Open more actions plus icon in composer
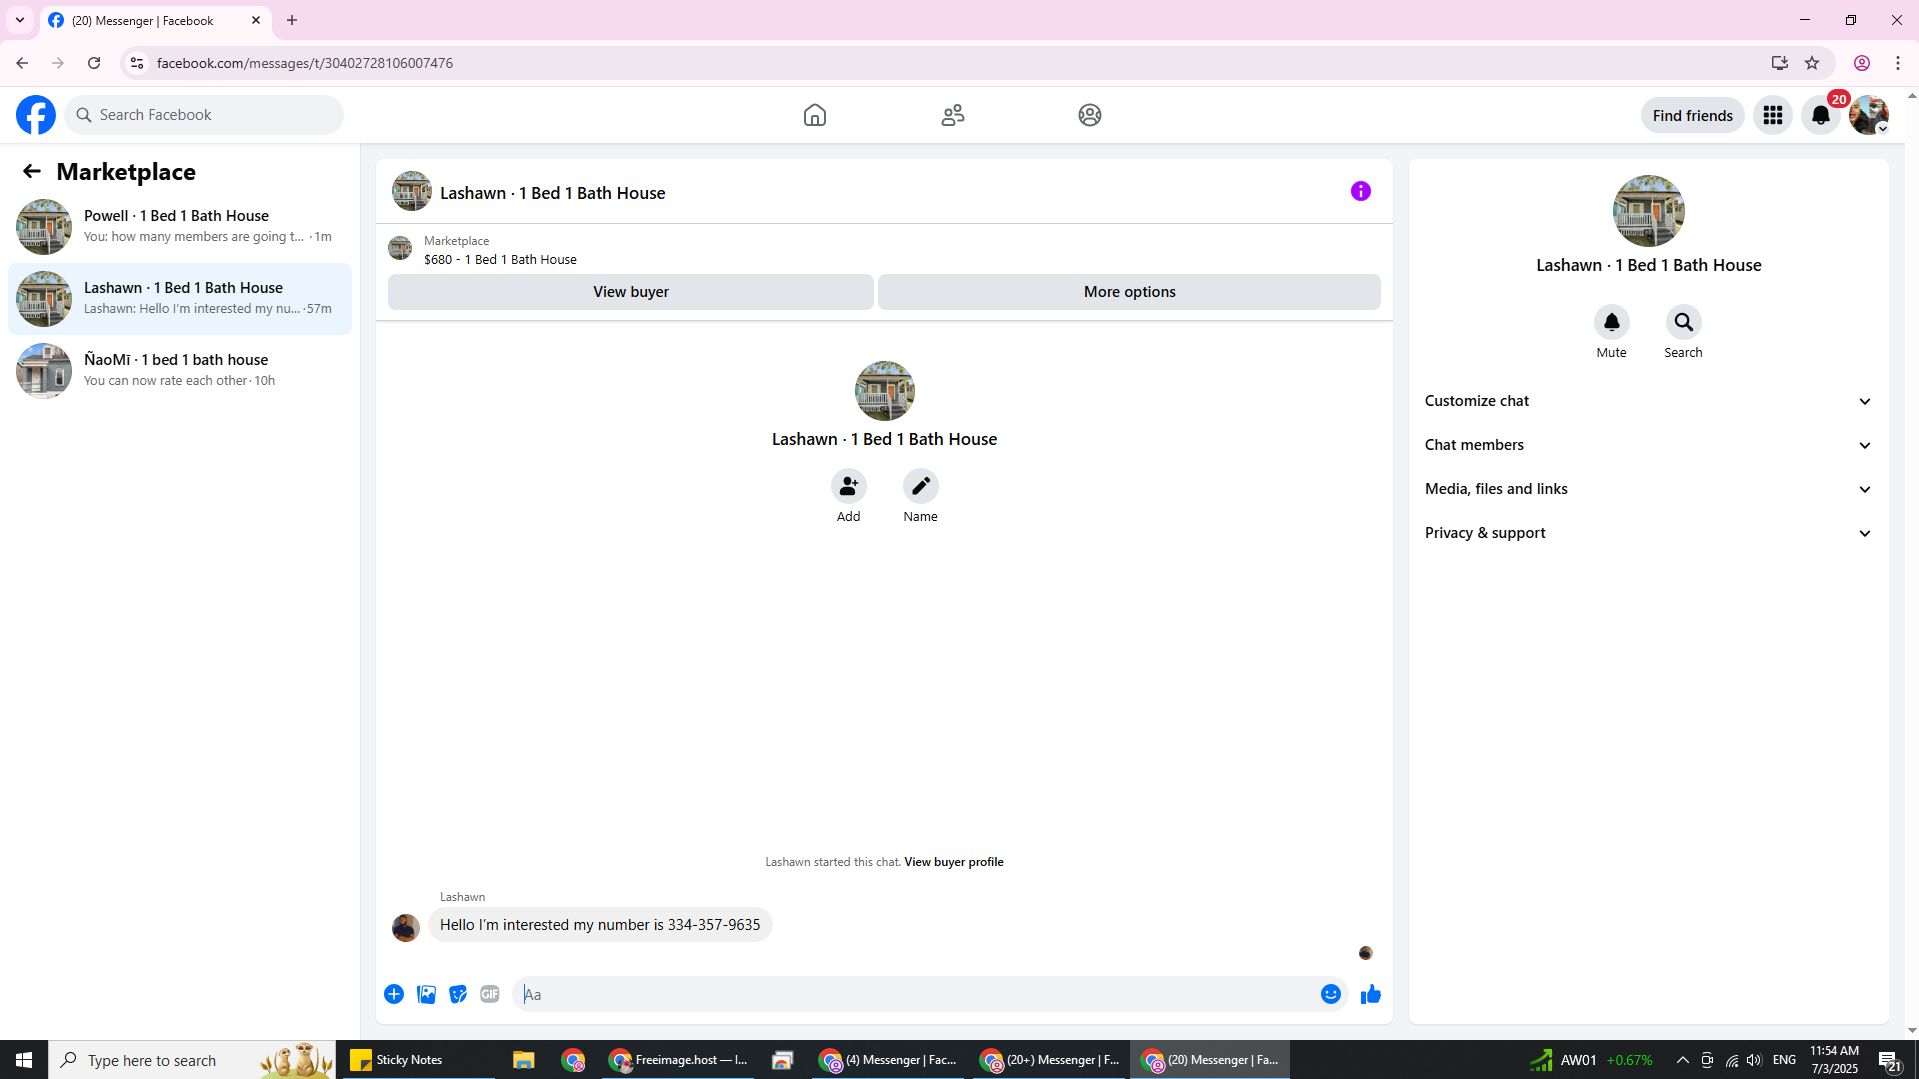The image size is (1919, 1079). click(394, 994)
